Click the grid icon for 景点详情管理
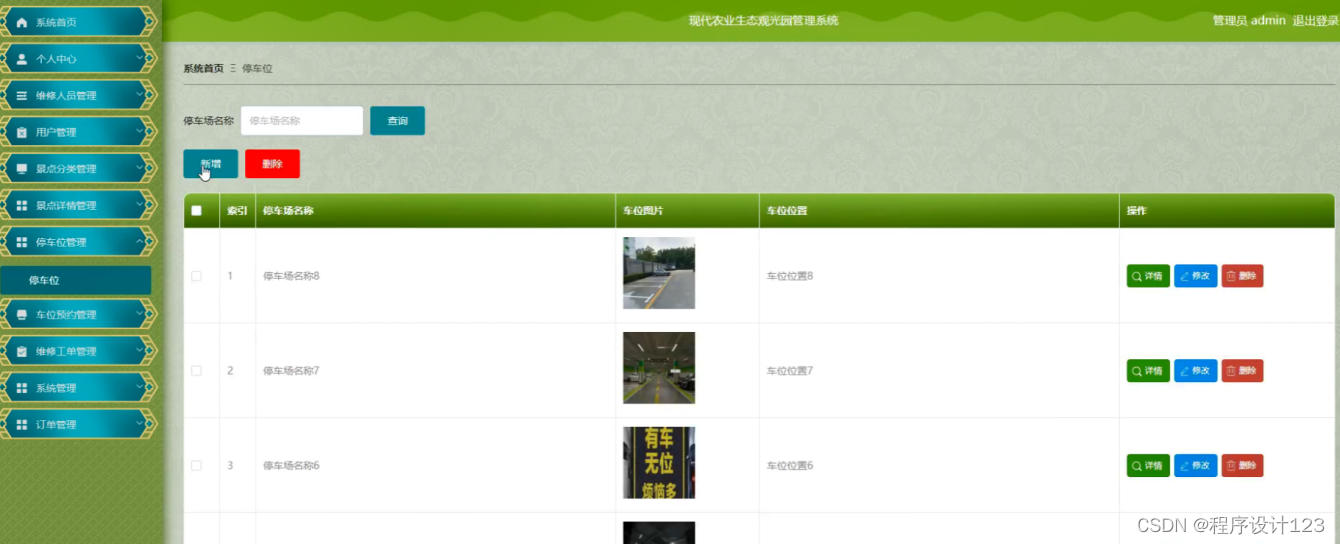 click(x=22, y=205)
